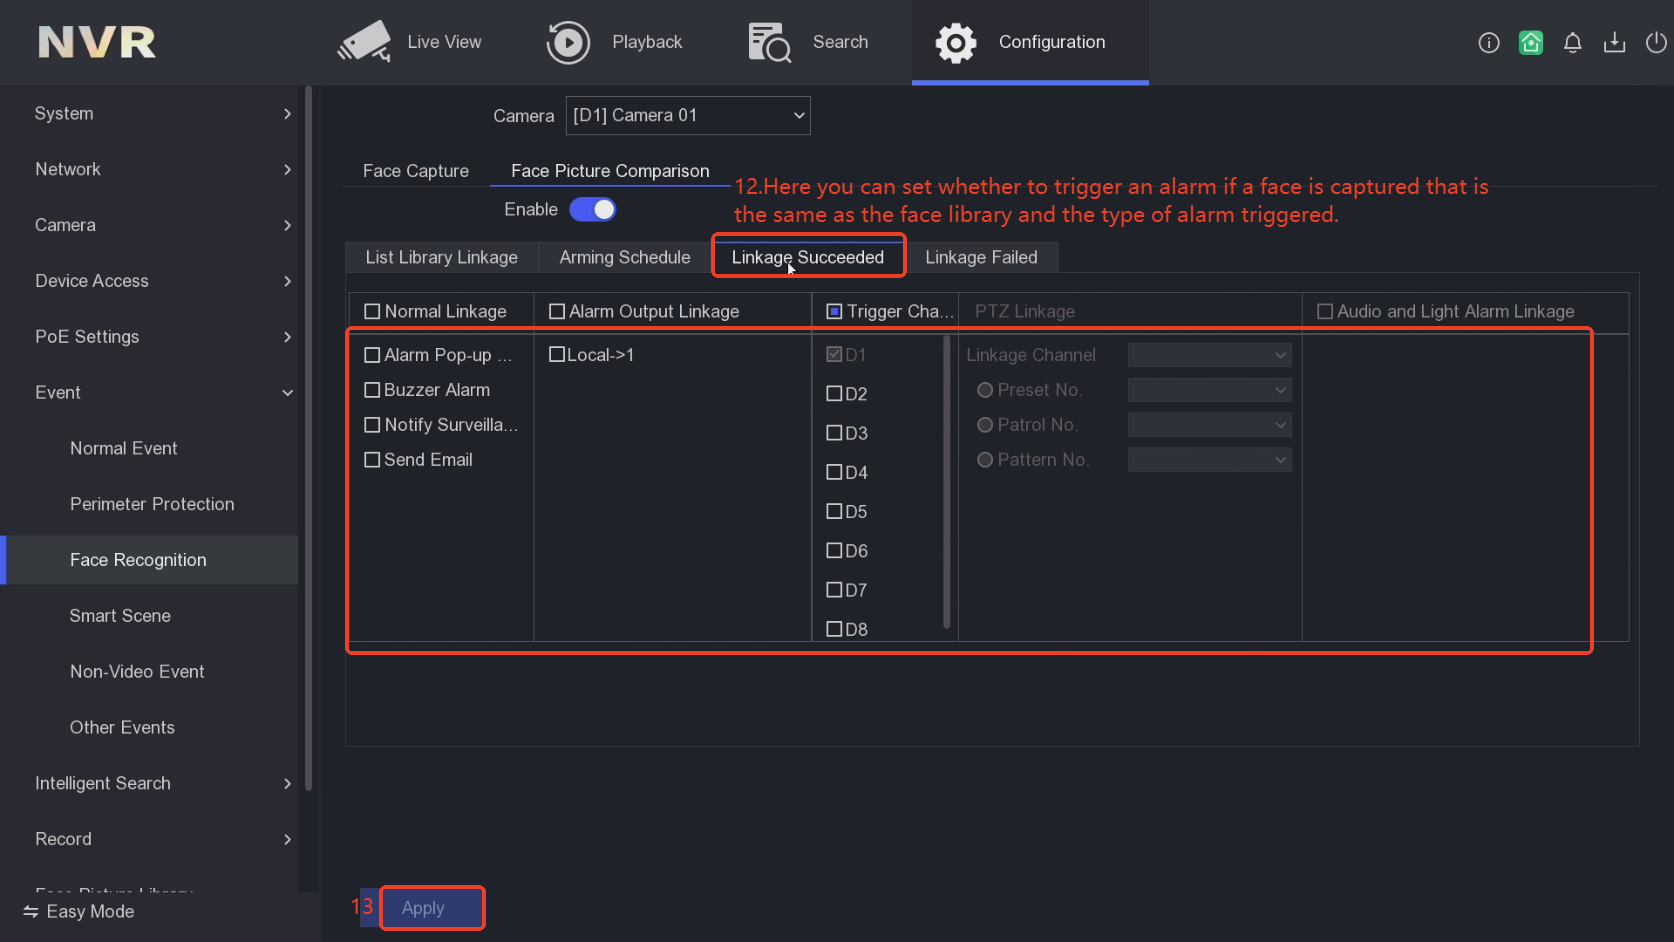The width and height of the screenshot is (1674, 942).
Task: Check the Buzzer Alarm checkbox
Action: click(x=373, y=390)
